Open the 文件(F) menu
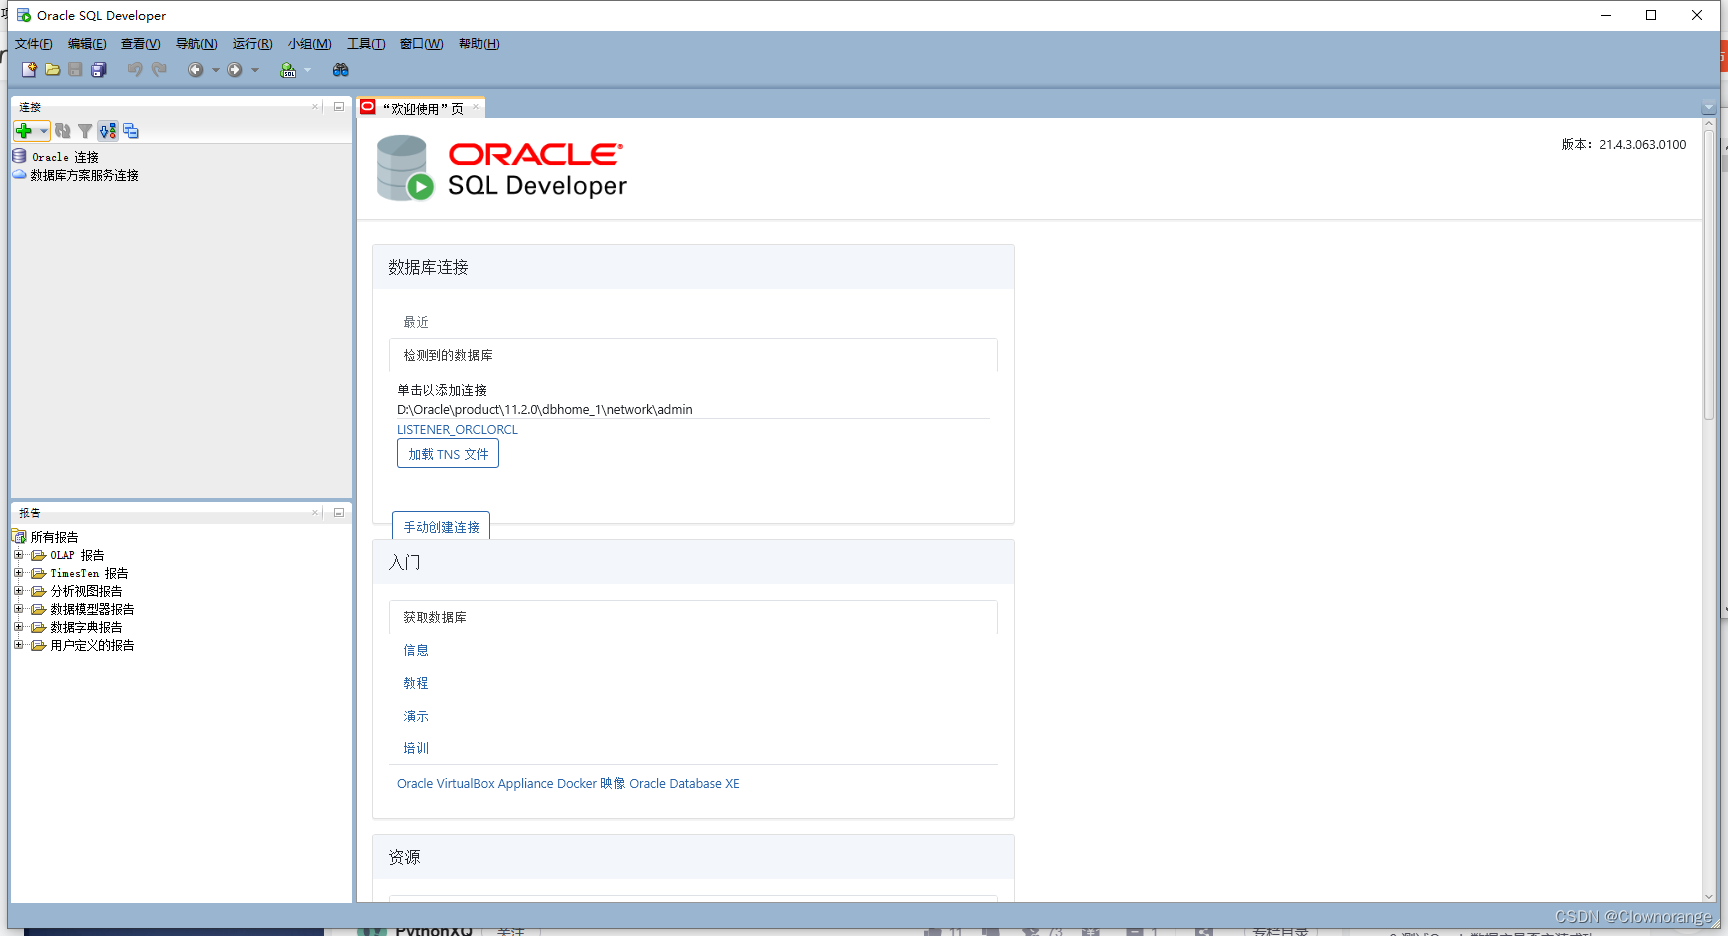Image resolution: width=1728 pixels, height=936 pixels. point(34,44)
